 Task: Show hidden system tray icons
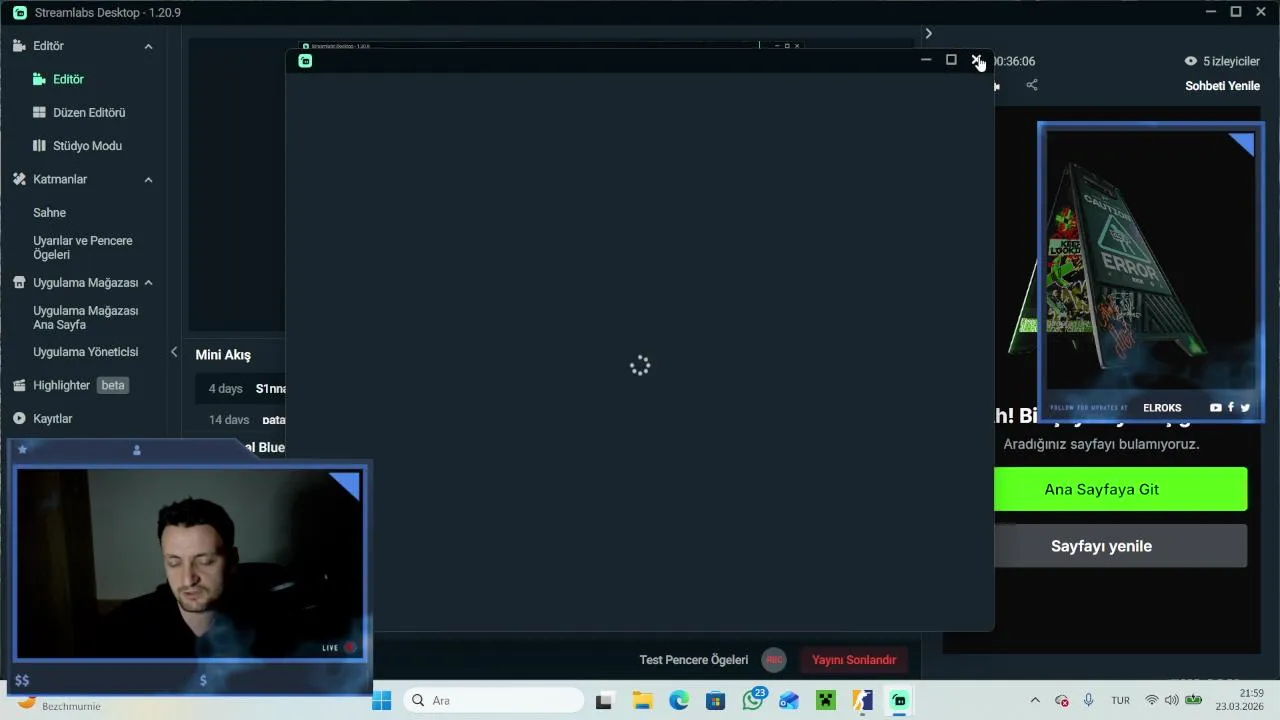pyautogui.click(x=1035, y=701)
